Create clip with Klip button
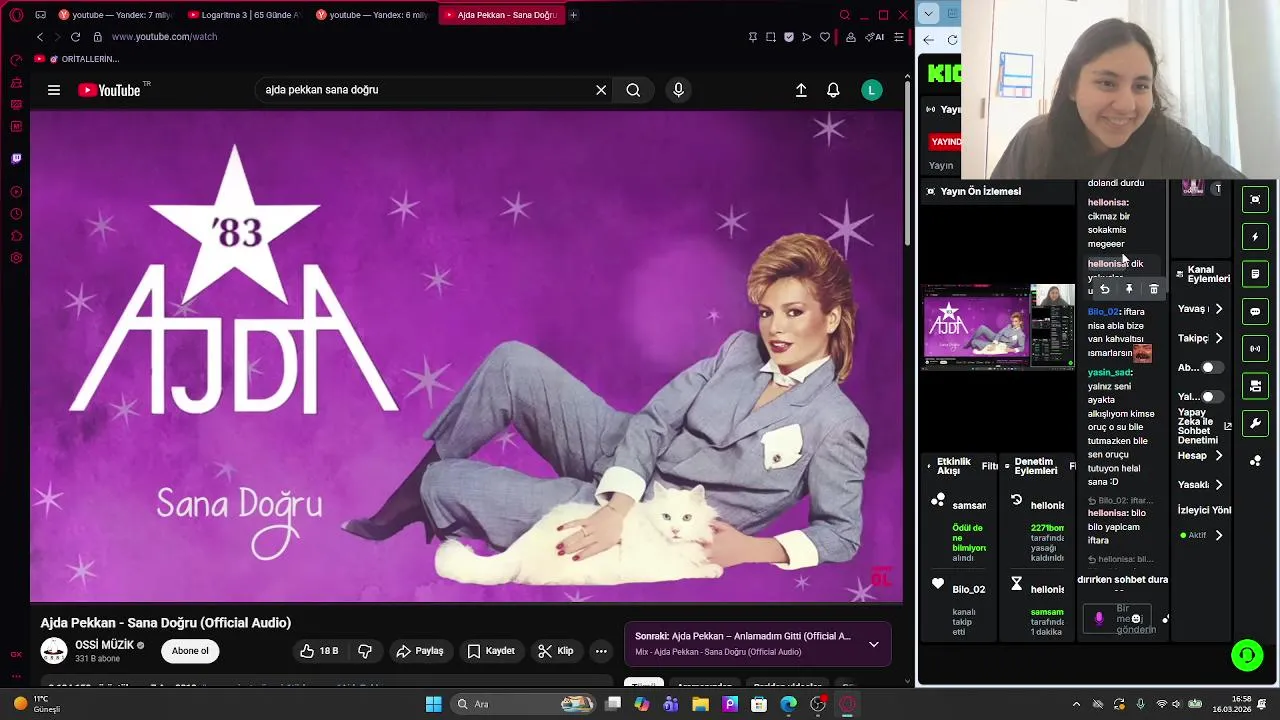 click(x=555, y=651)
